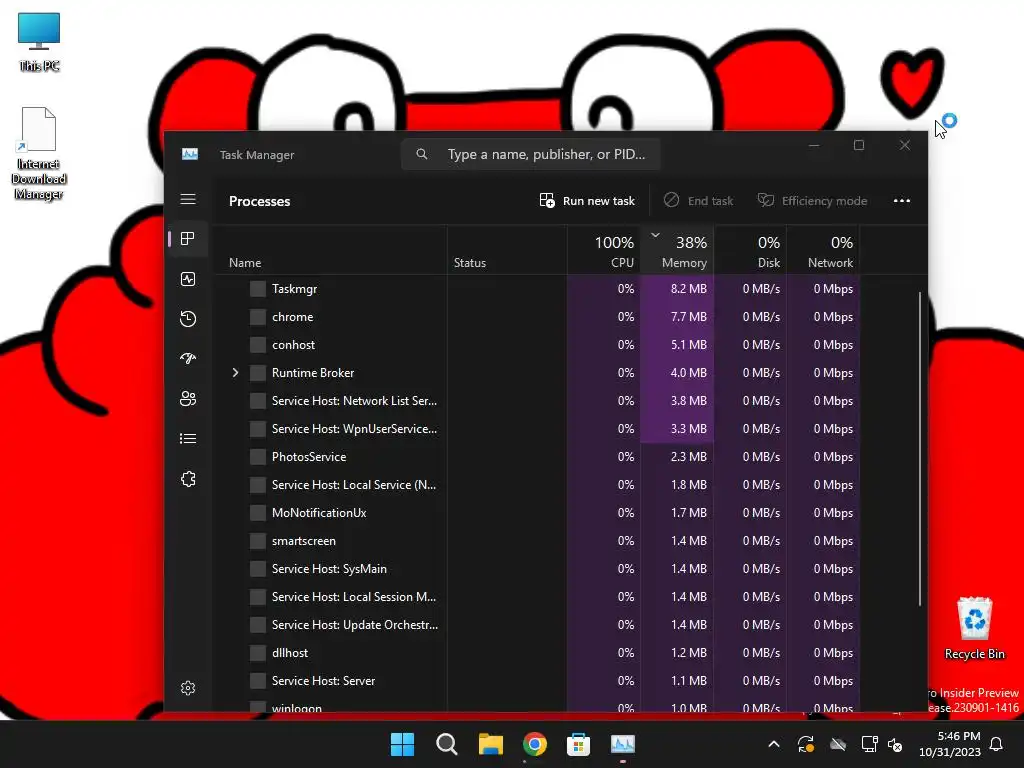Select the Runtime Broker process row
The image size is (1024, 768).
pos(537,373)
